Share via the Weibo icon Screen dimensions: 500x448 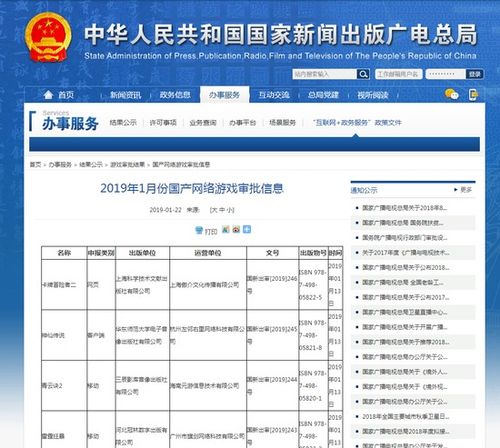pos(236,230)
